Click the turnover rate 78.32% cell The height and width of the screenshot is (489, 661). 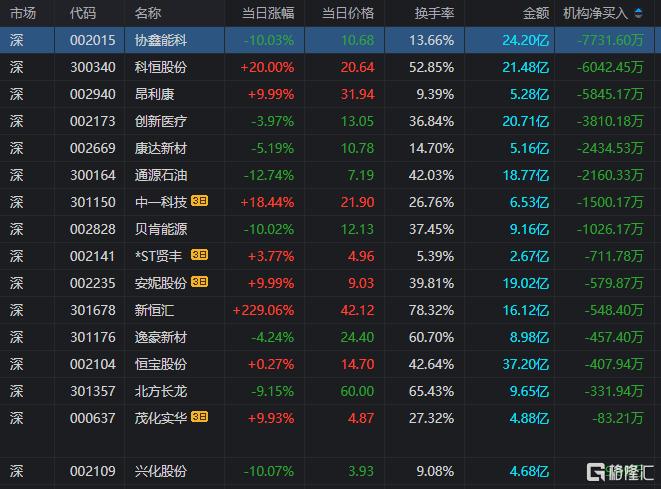(431, 310)
